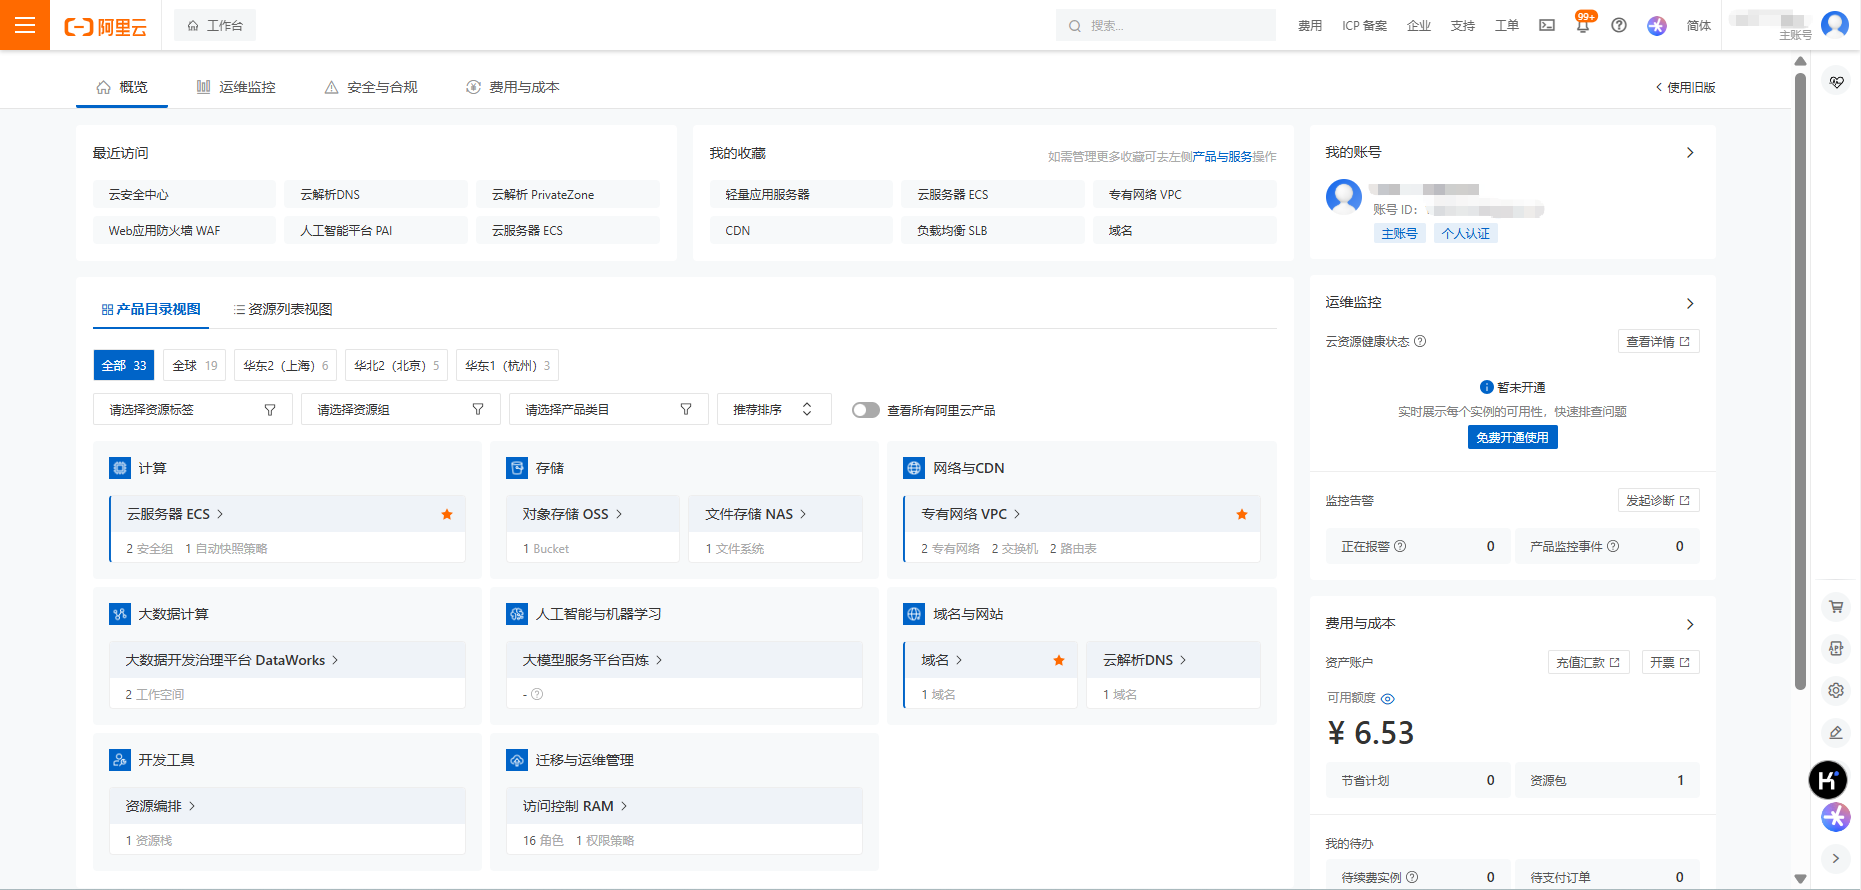Screen dimensions: 1861x890
Task: Click the 充值汇款 button
Action: pyautogui.click(x=1588, y=662)
